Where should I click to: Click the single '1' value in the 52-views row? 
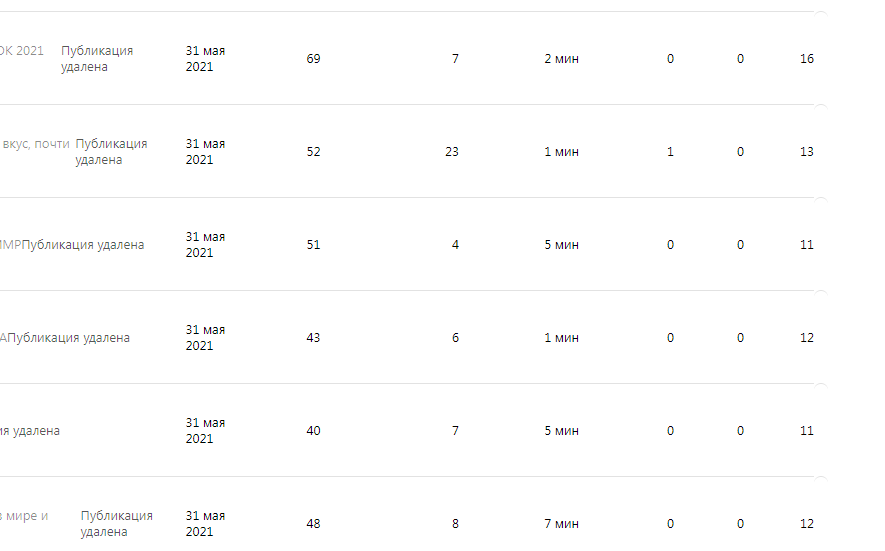[670, 152]
